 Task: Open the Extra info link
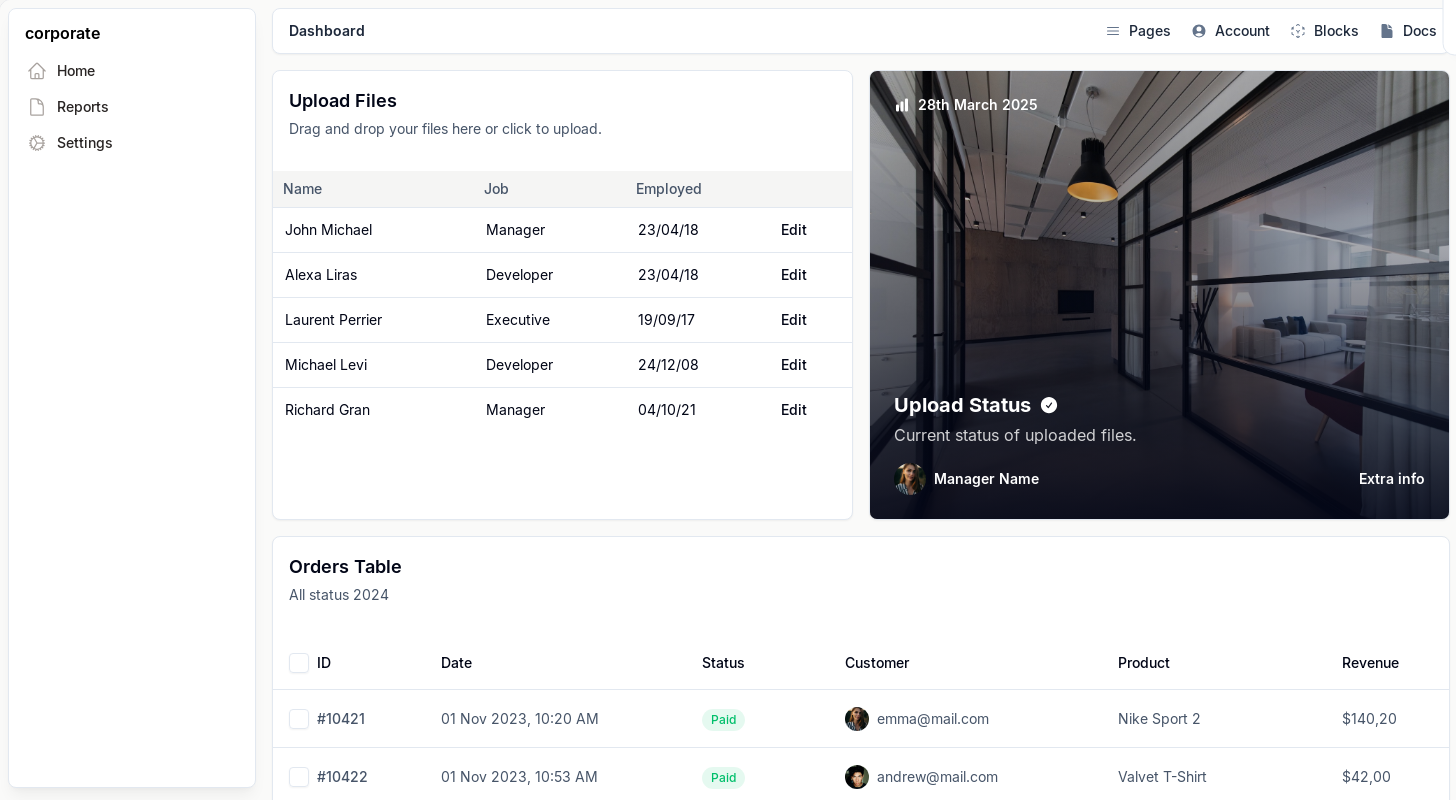pos(1391,479)
